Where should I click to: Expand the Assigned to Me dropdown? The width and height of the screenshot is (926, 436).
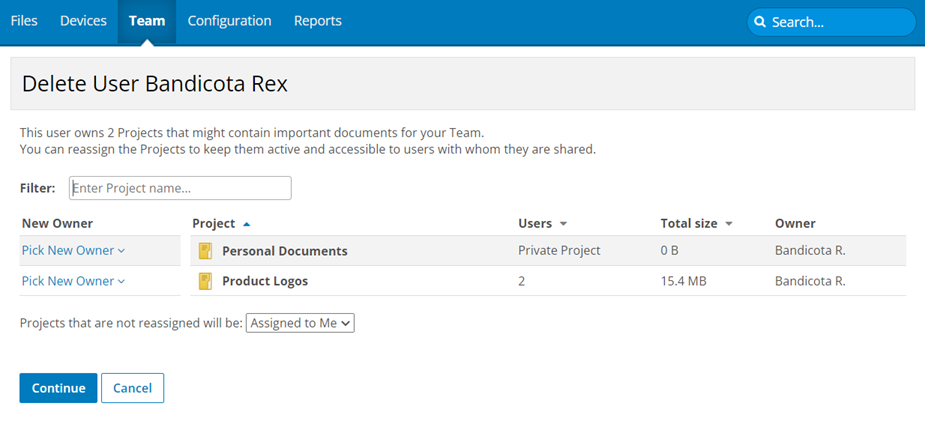(x=300, y=323)
